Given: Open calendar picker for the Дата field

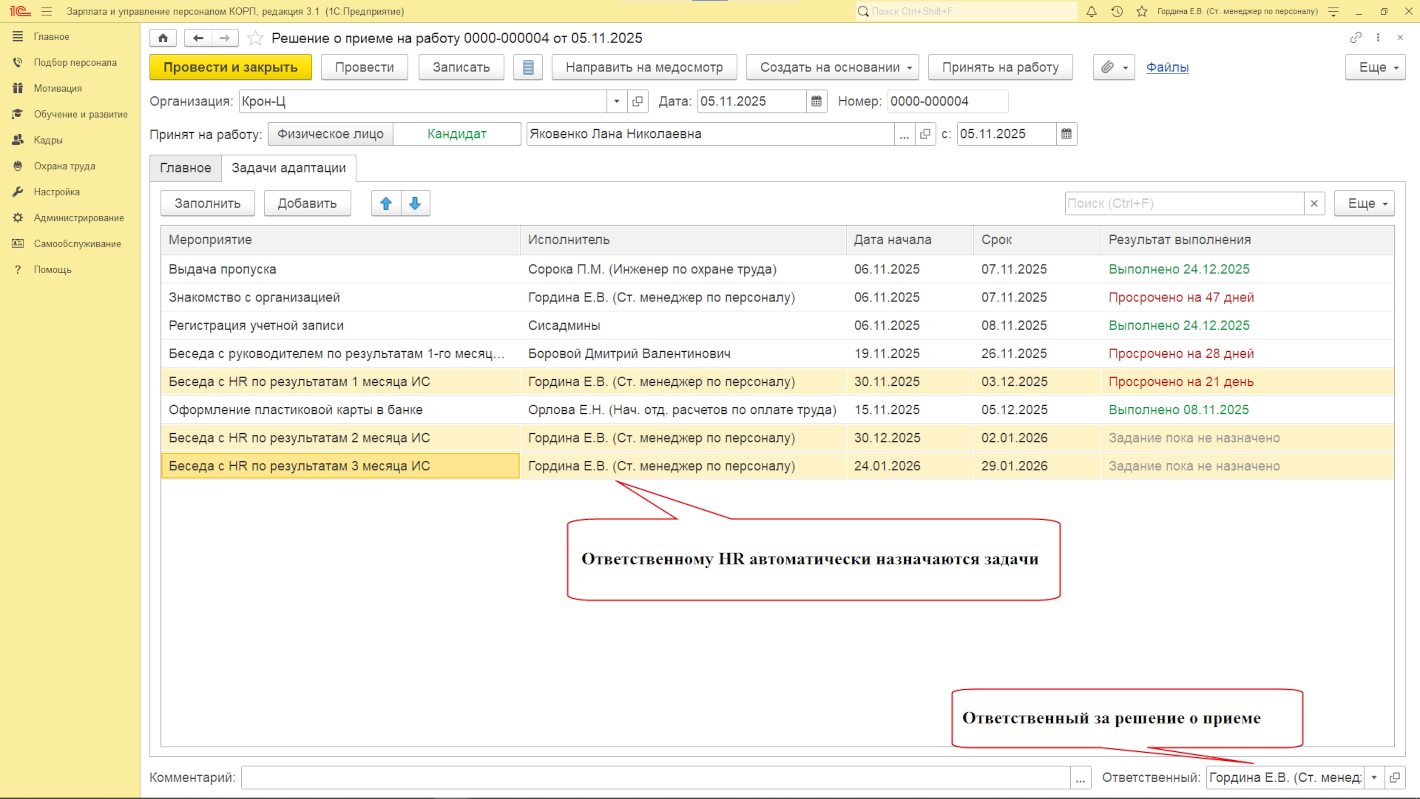Looking at the screenshot, I should pos(817,101).
